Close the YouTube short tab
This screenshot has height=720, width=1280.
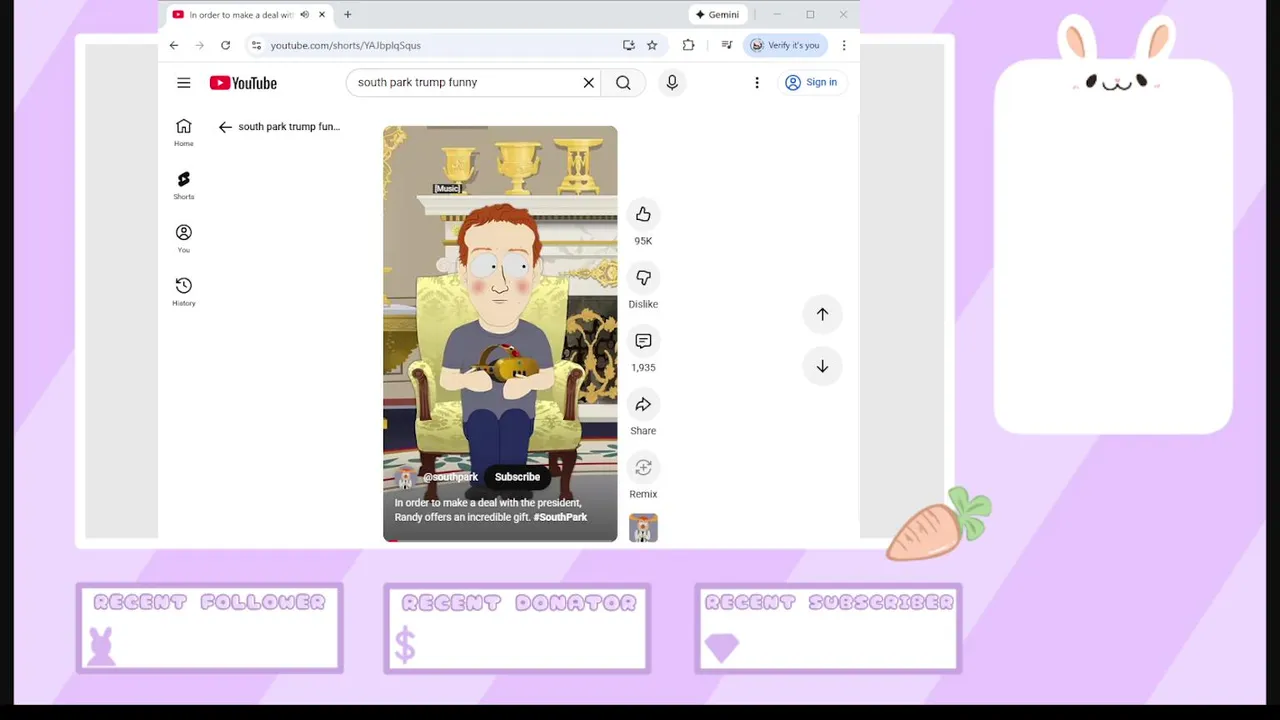[x=322, y=15]
